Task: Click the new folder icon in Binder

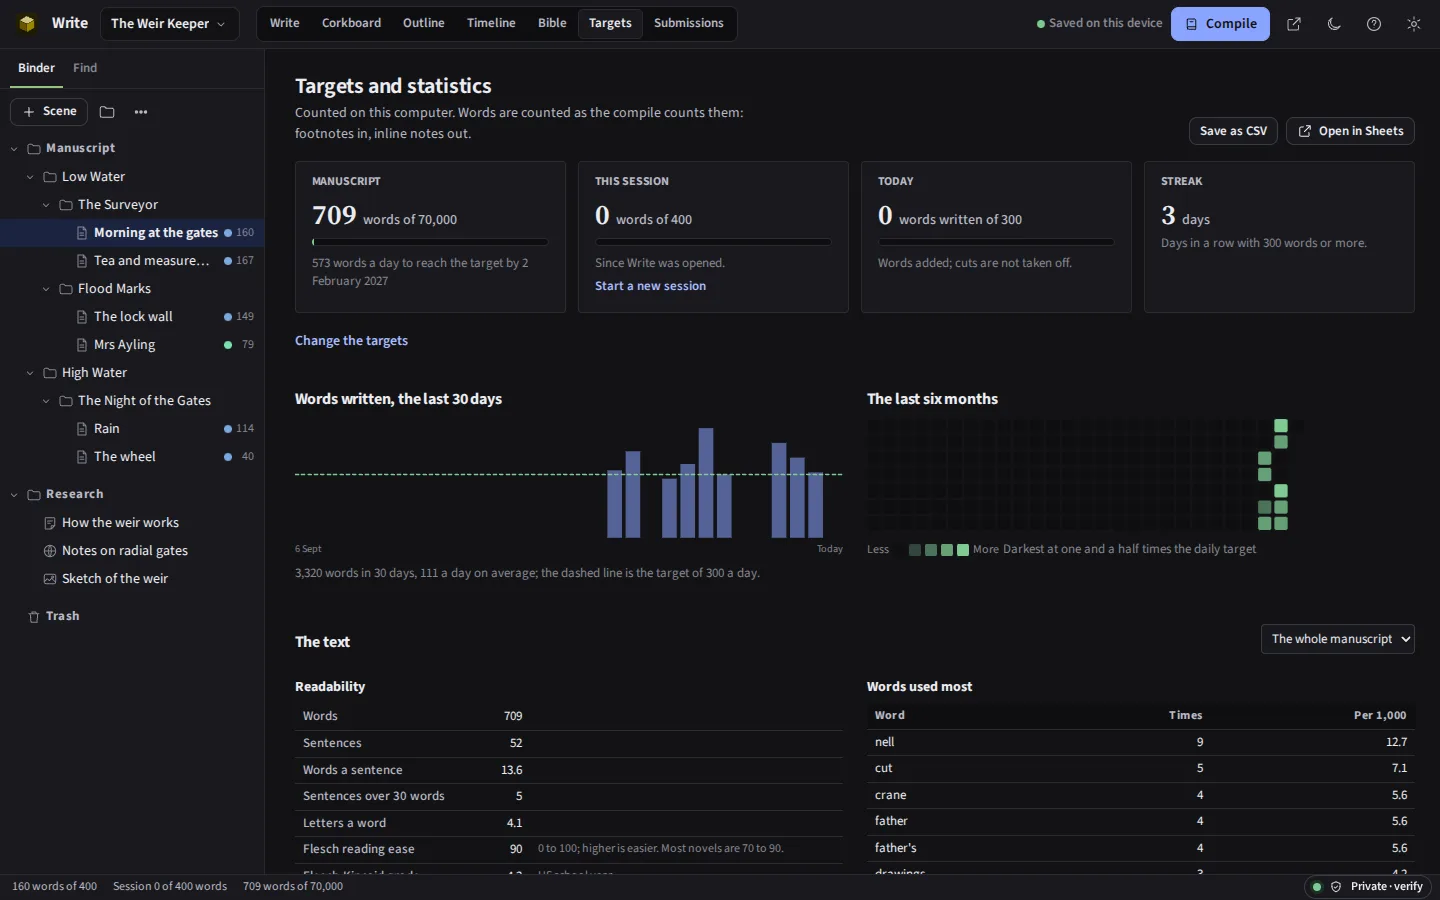Action: [x=107, y=112]
